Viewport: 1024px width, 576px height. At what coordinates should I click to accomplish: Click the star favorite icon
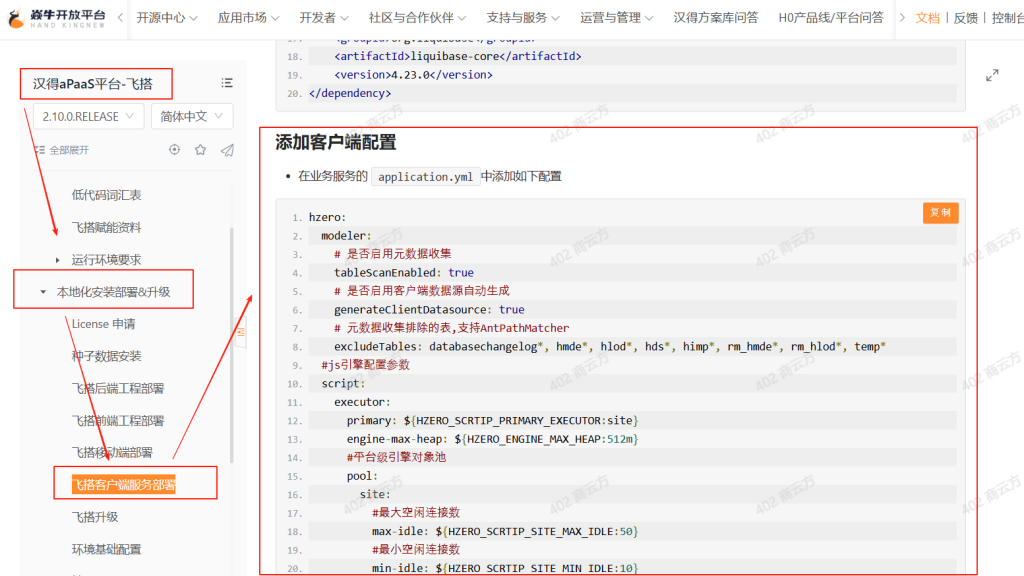coord(200,150)
